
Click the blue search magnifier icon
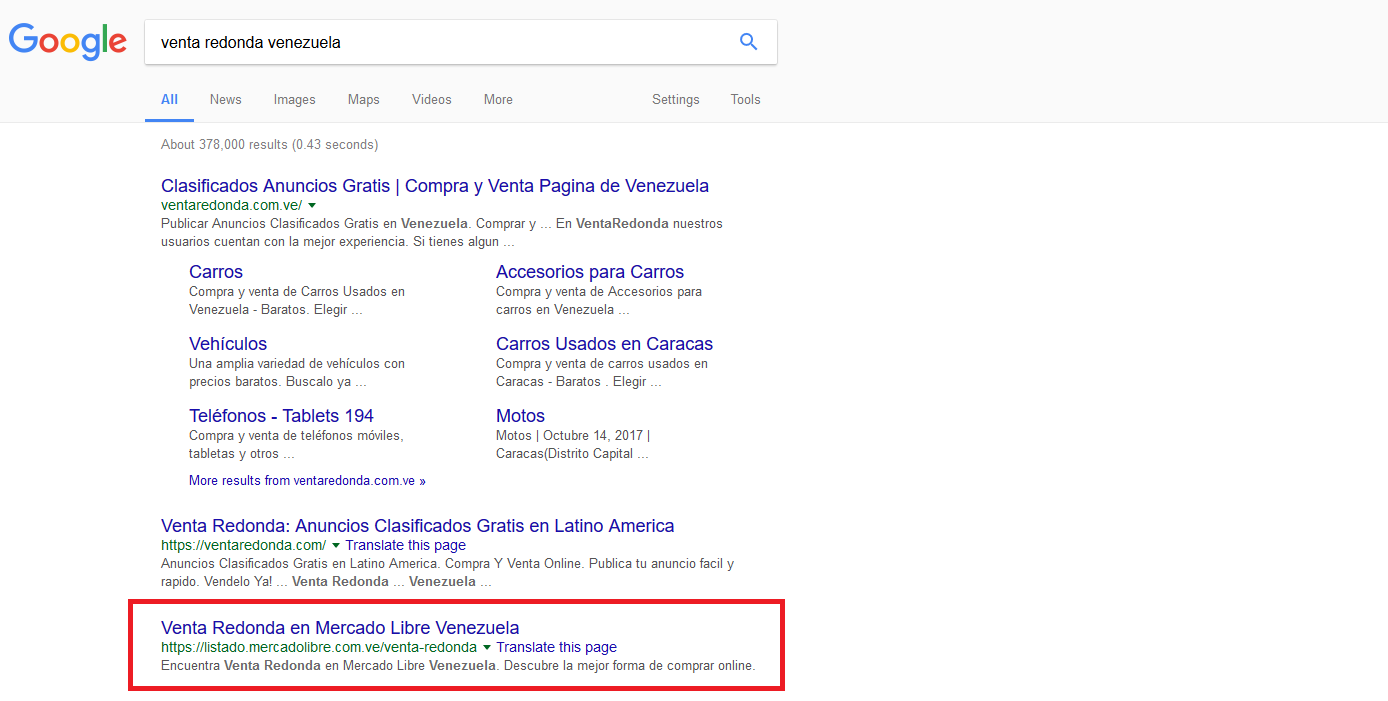click(748, 42)
